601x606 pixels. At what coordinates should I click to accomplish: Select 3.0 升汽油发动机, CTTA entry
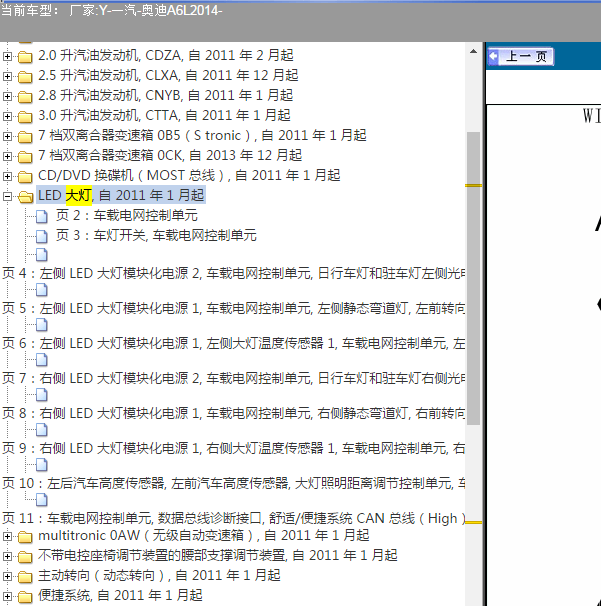coord(164,116)
